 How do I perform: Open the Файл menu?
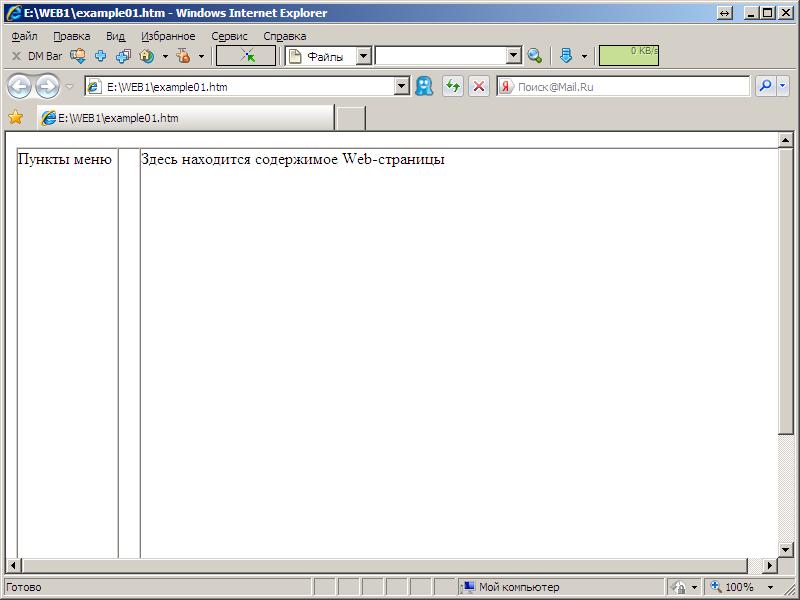[x=24, y=36]
